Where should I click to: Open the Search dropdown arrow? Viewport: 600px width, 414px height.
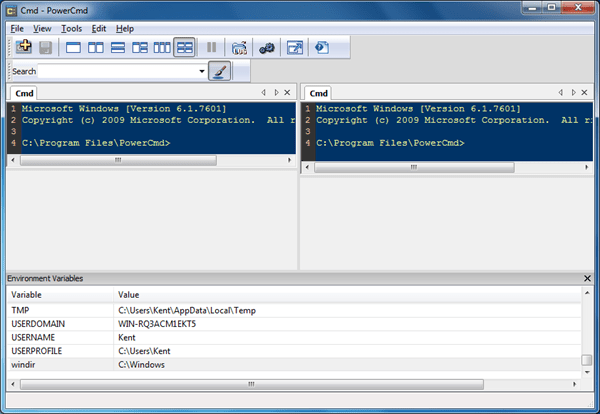pos(202,71)
